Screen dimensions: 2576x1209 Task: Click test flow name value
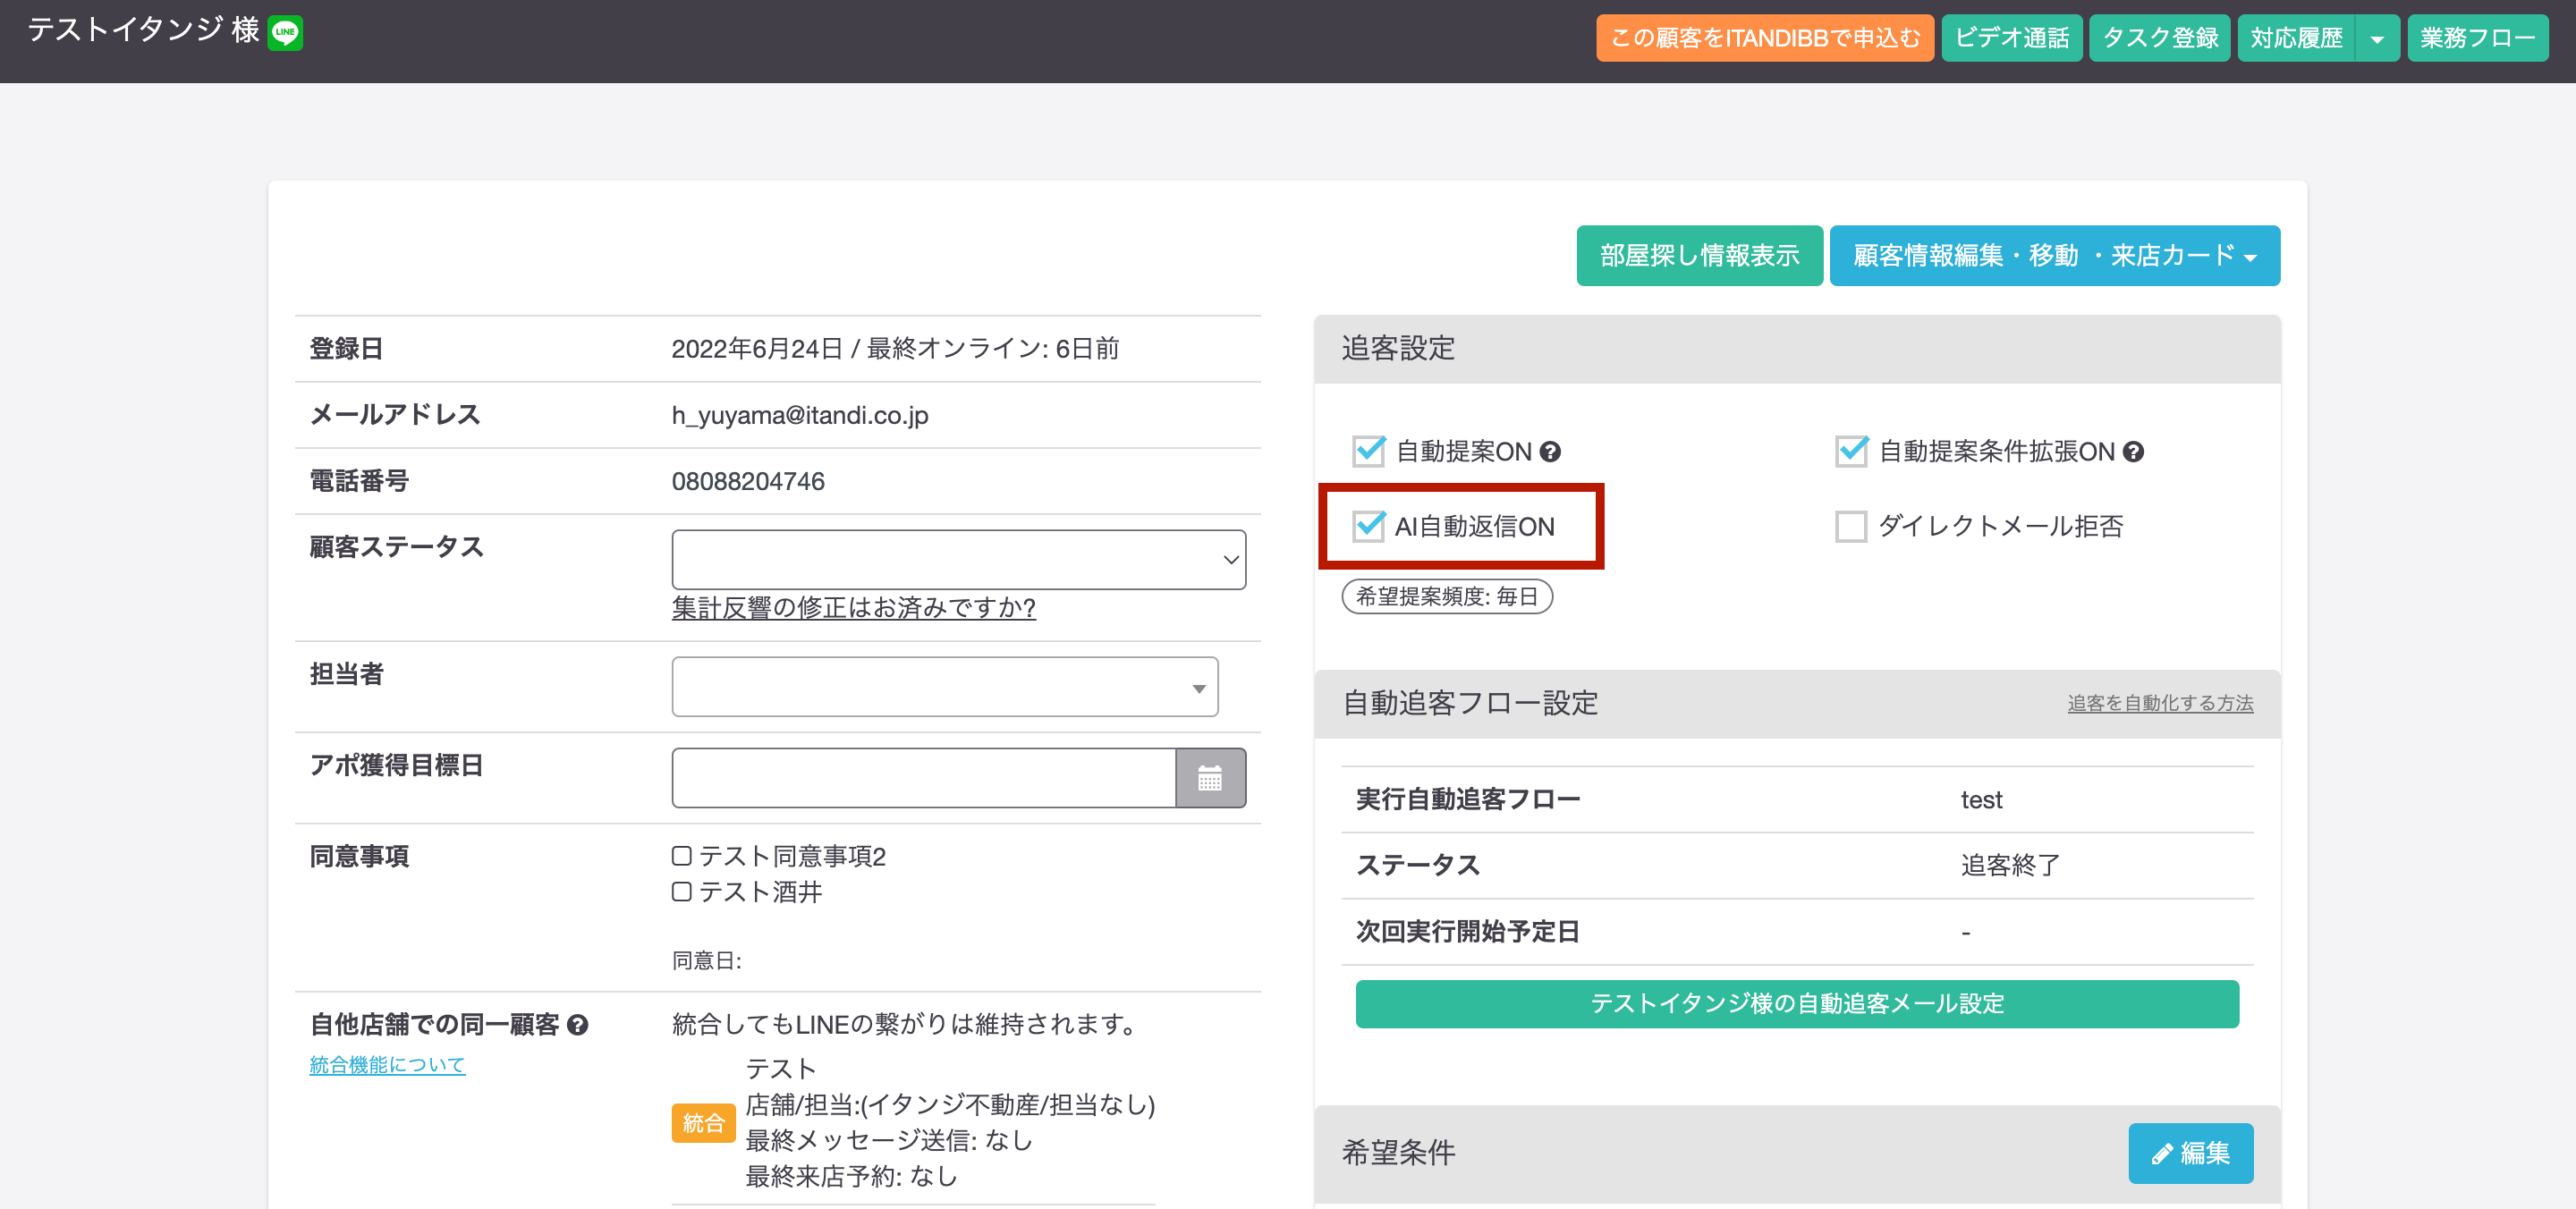1981,800
